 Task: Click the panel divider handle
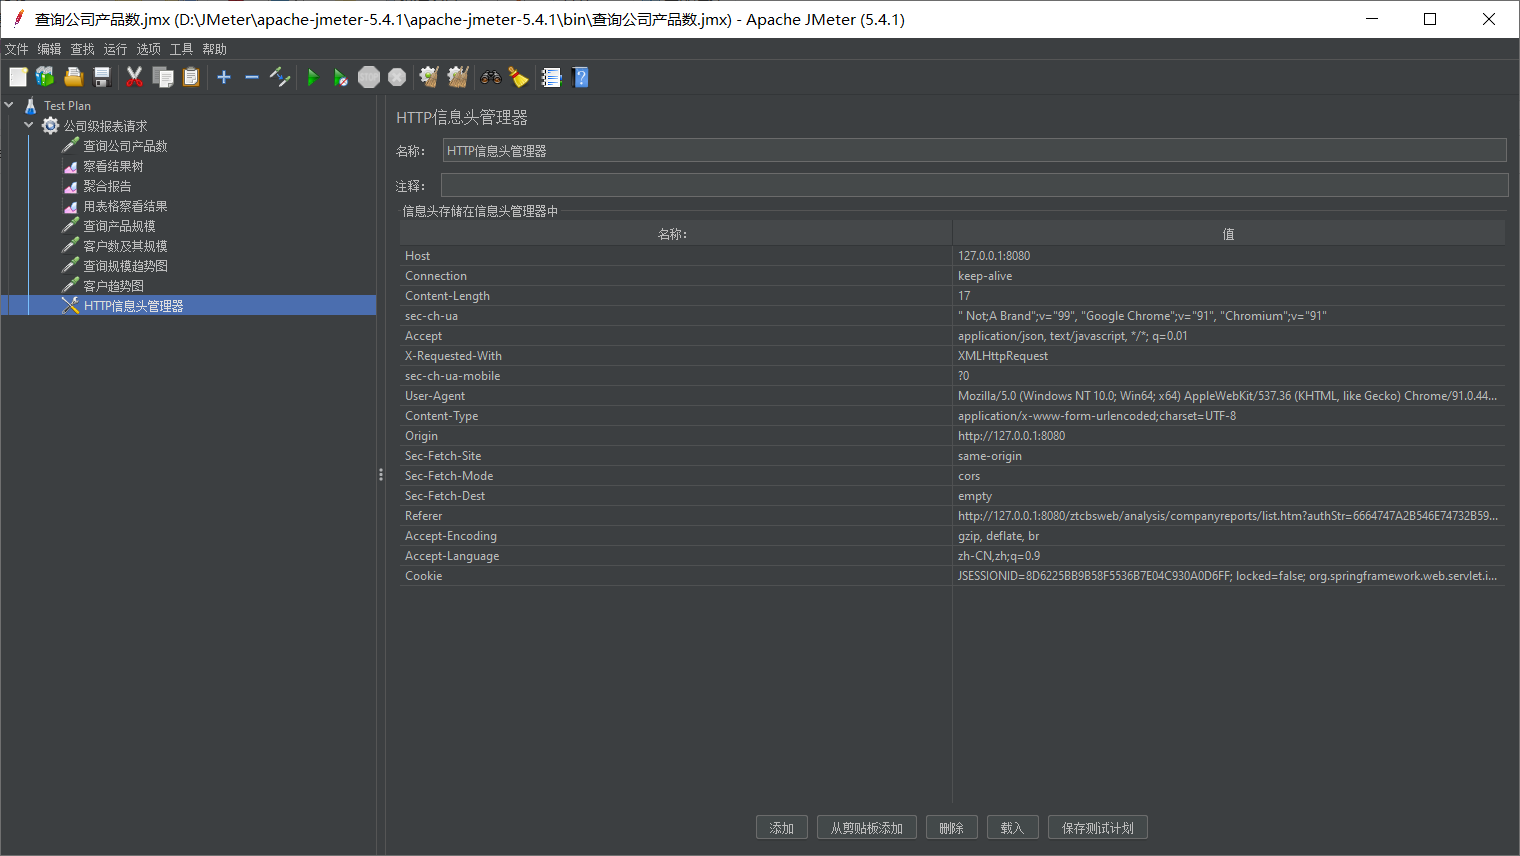381,475
